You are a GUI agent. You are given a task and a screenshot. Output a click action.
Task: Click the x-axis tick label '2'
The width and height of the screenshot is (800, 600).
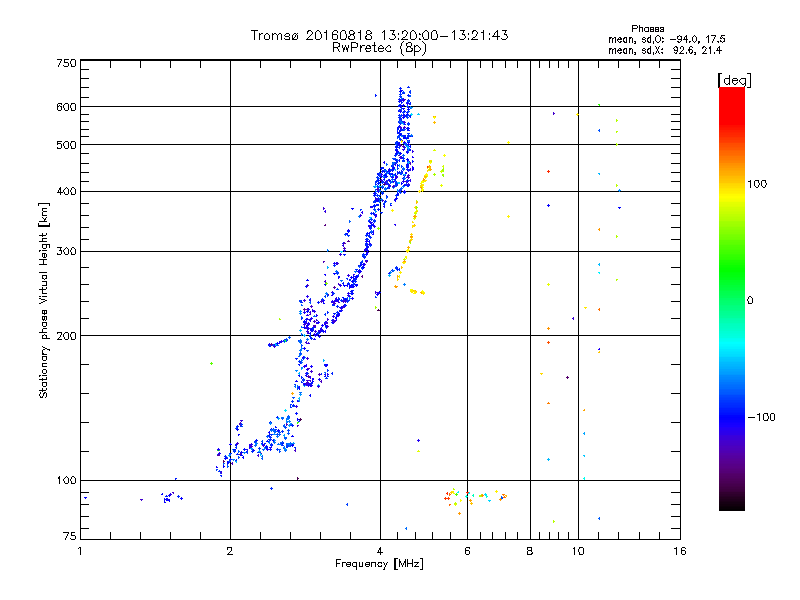[230, 551]
